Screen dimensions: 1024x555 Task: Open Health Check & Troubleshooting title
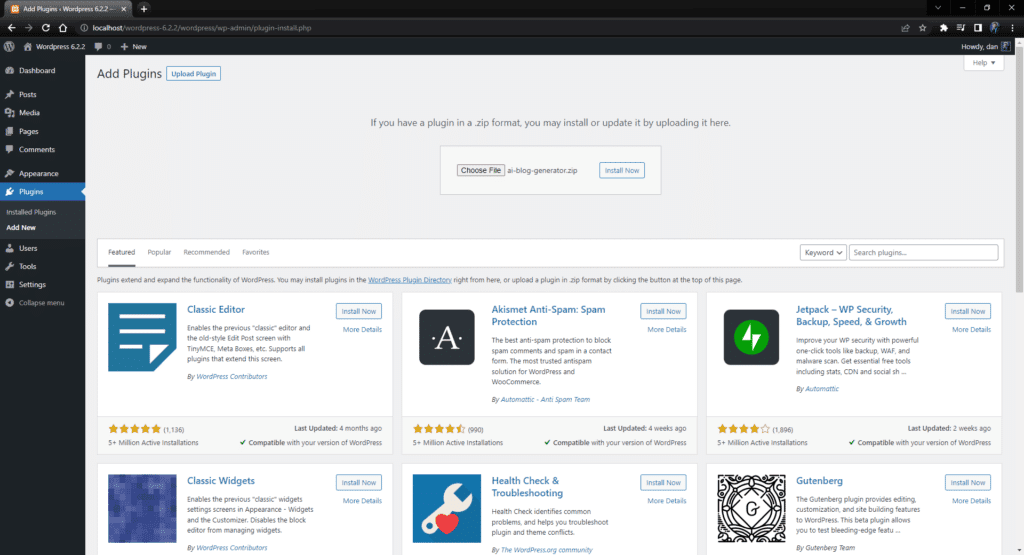(x=527, y=486)
